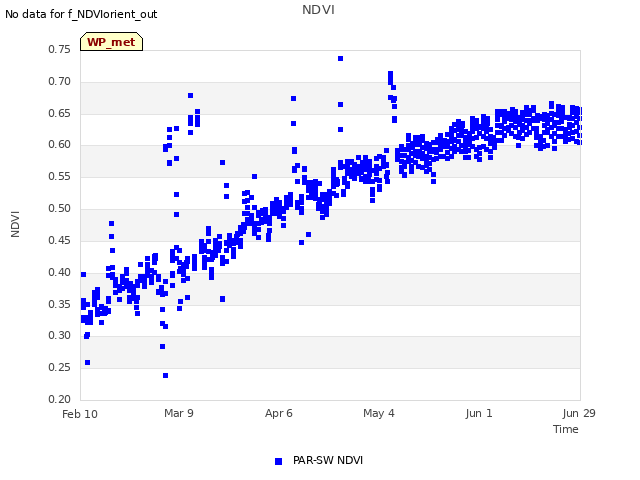640x480 pixels.
Task: Click the Jun 1 x-axis tick label
Action: click(x=479, y=413)
